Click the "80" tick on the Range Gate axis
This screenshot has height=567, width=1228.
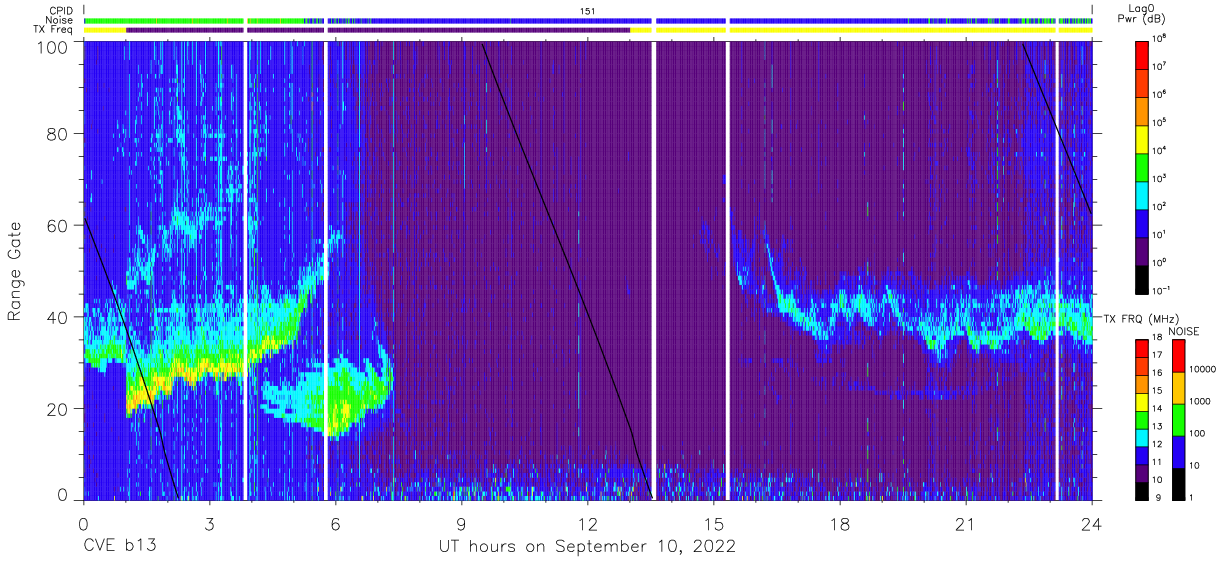click(59, 135)
